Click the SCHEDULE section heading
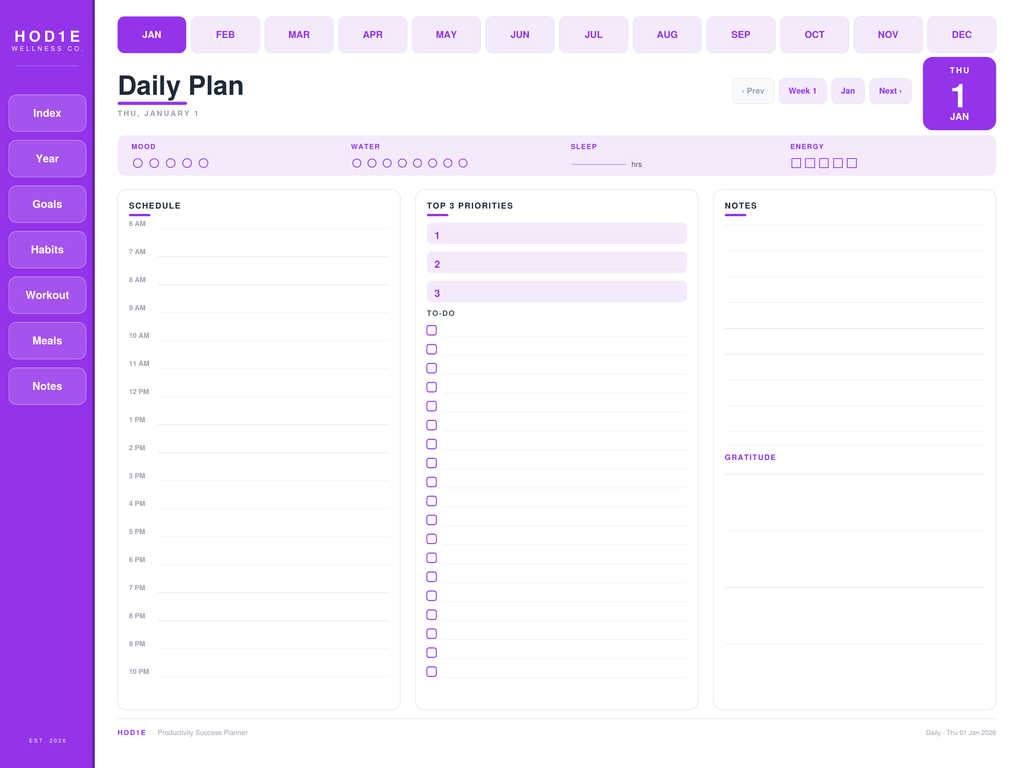 155,206
